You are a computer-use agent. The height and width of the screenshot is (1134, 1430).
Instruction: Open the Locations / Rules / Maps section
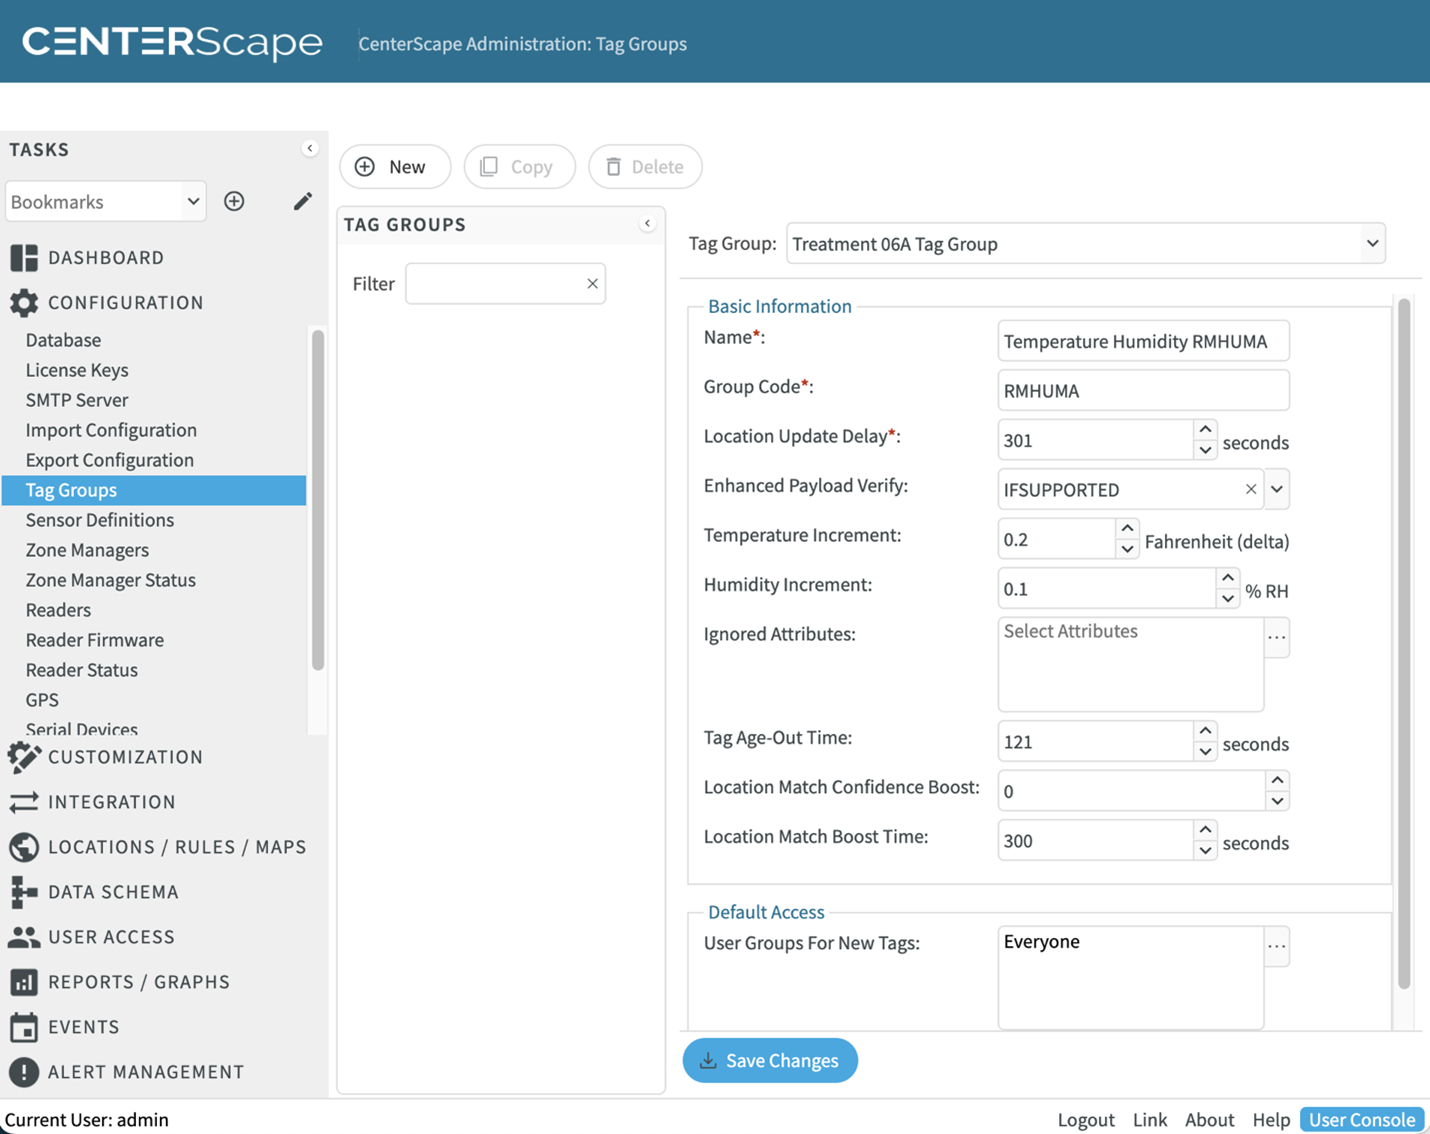click(176, 847)
